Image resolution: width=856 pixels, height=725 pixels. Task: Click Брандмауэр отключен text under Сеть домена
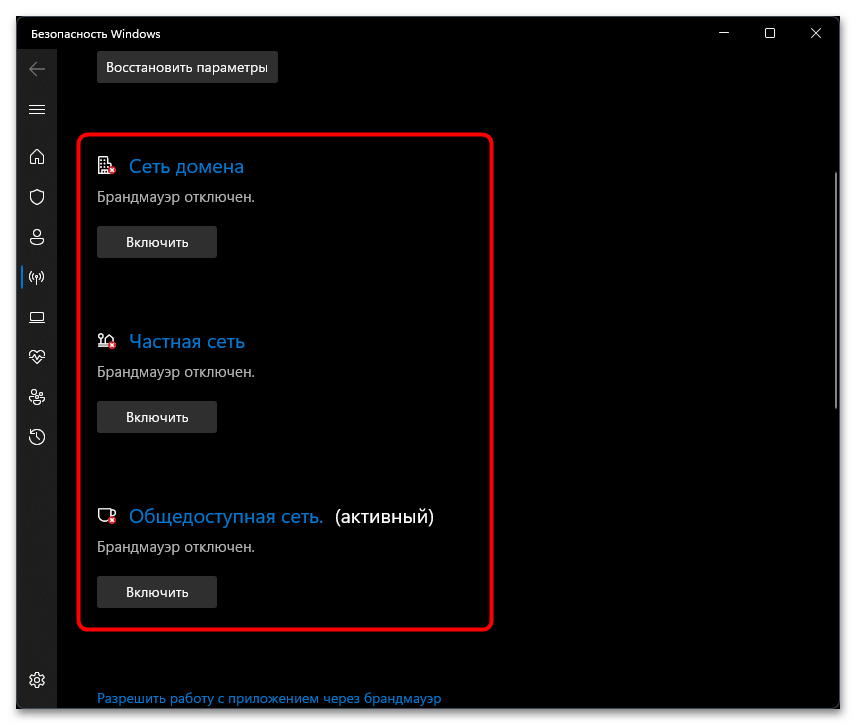coord(176,197)
